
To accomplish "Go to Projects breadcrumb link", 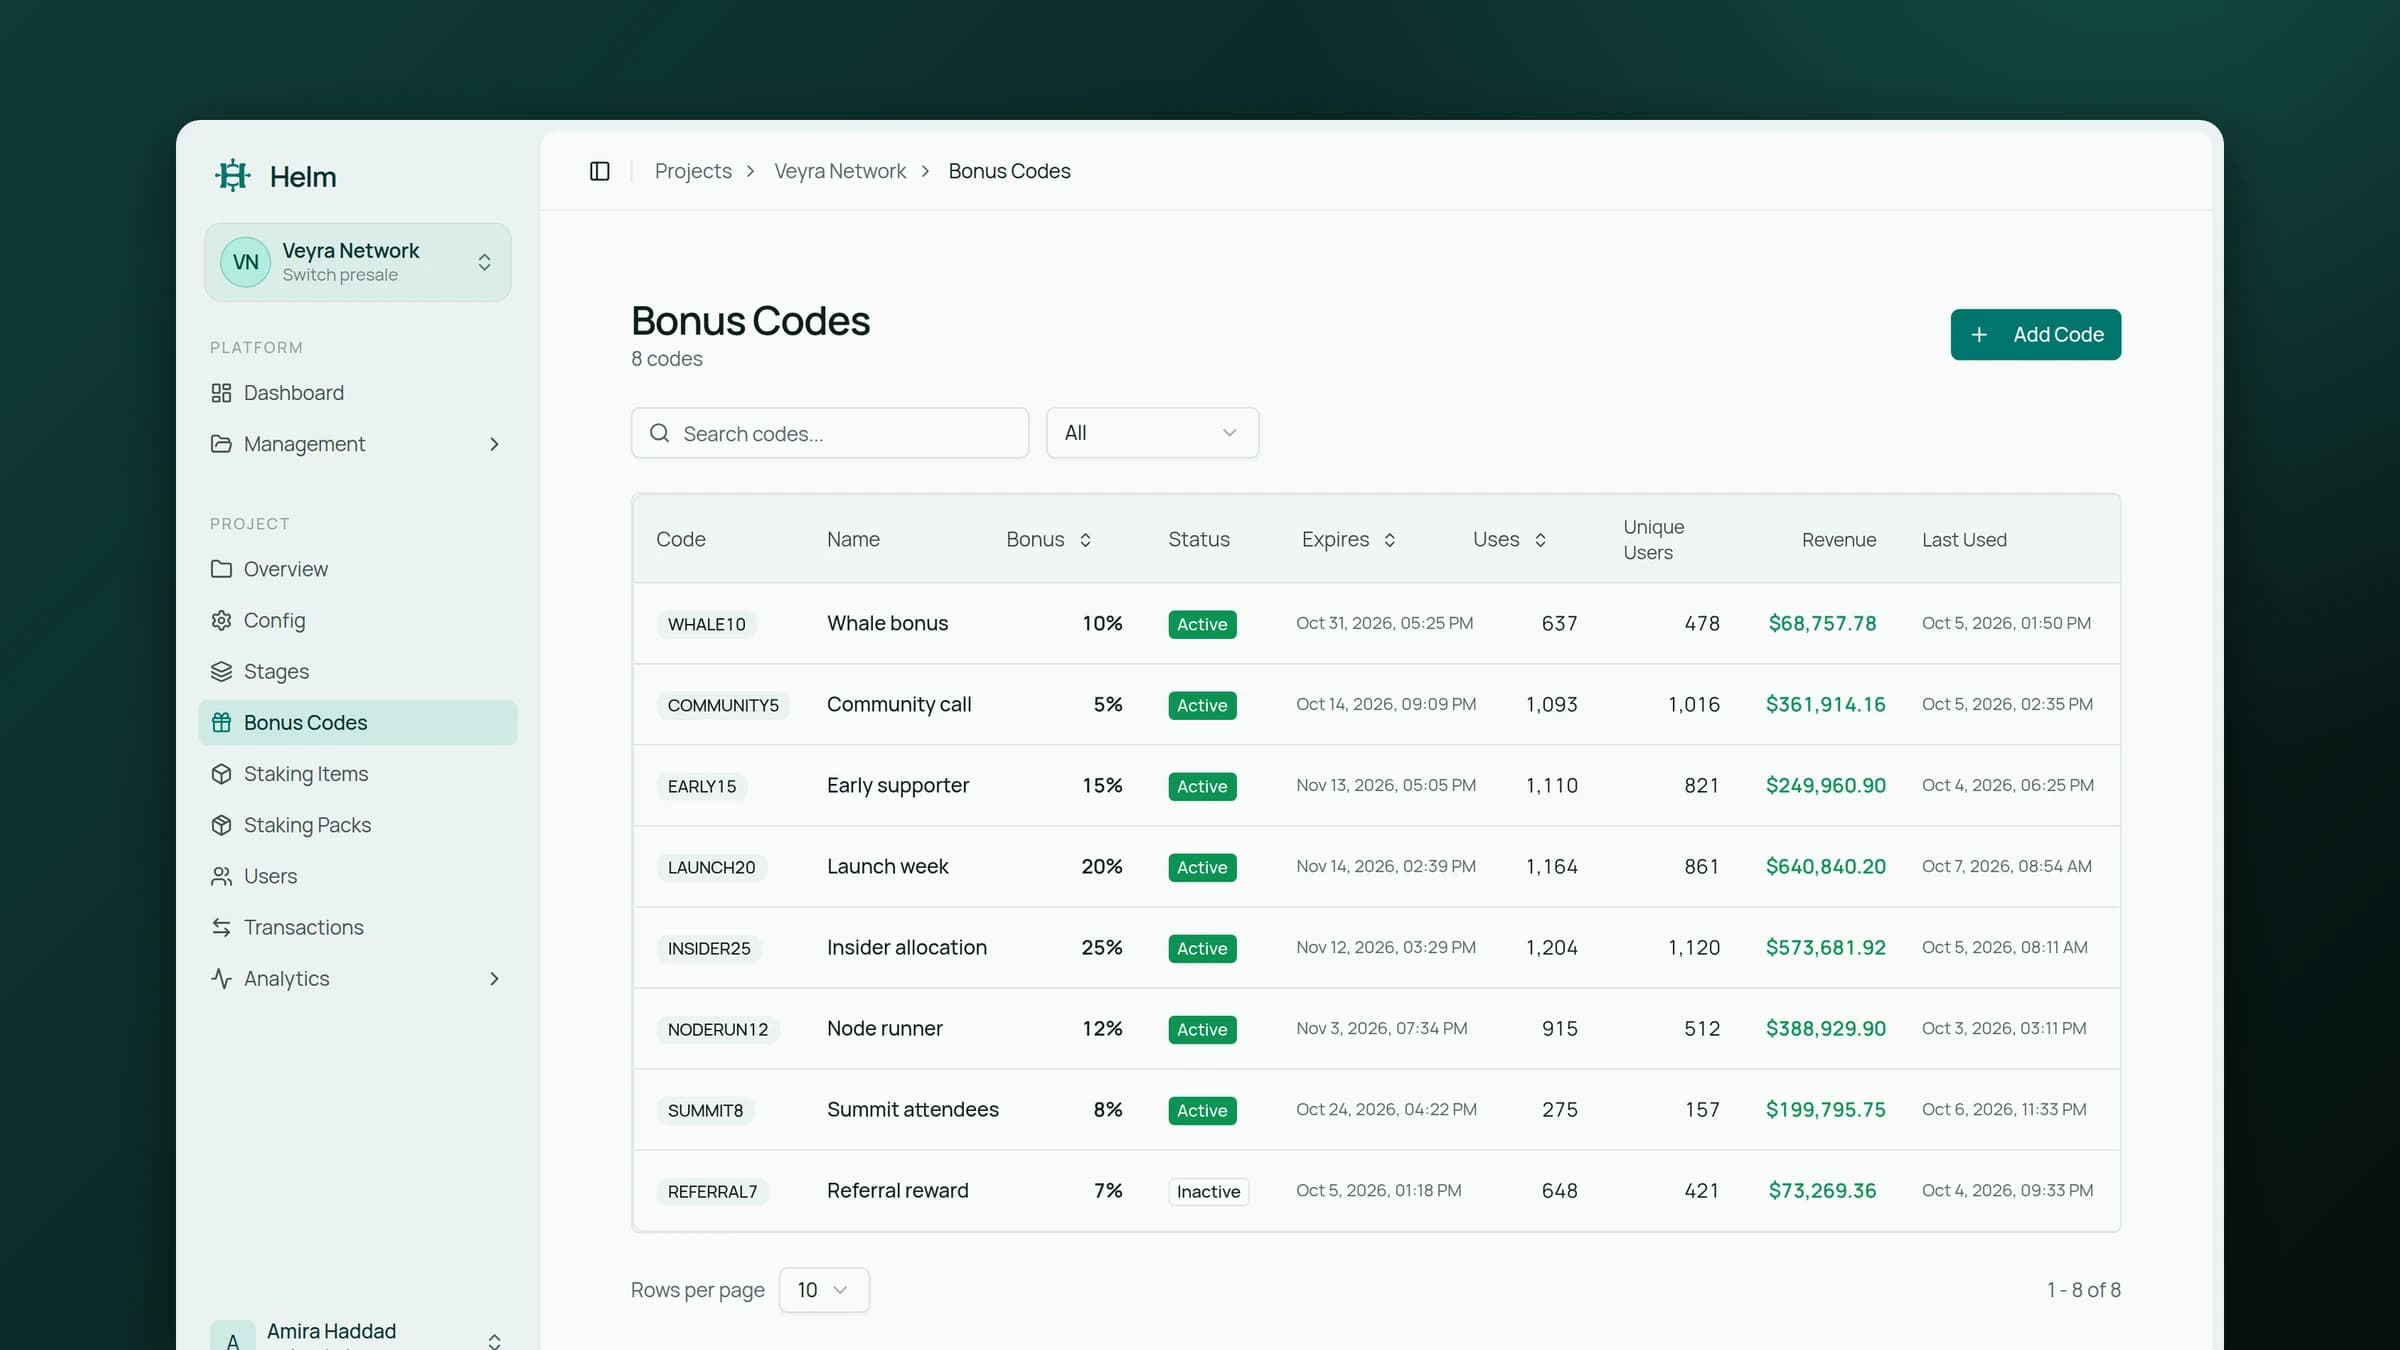I will tap(693, 171).
